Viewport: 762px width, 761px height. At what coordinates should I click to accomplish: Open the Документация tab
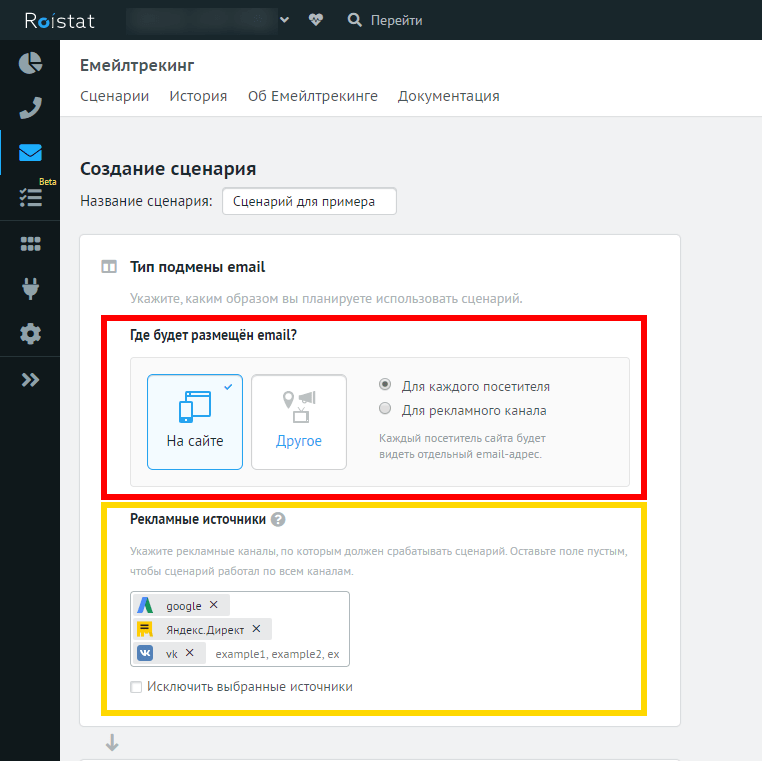449,96
